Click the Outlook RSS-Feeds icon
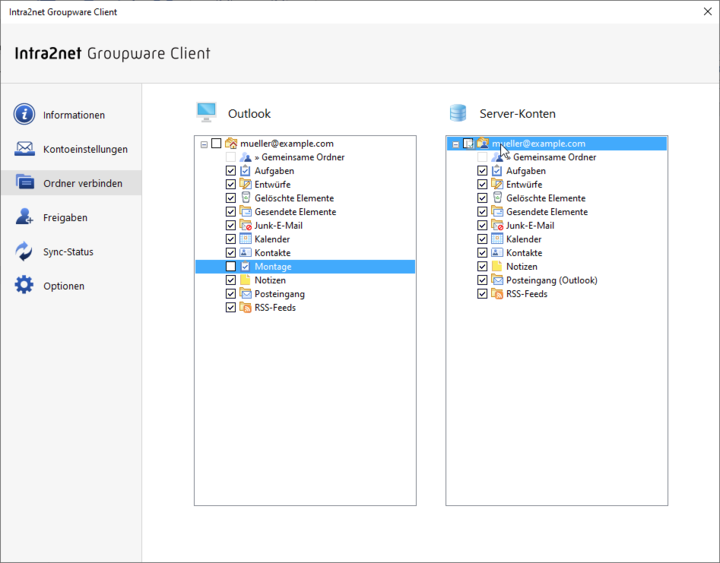Screen dimensions: 720x563 tap(246, 307)
